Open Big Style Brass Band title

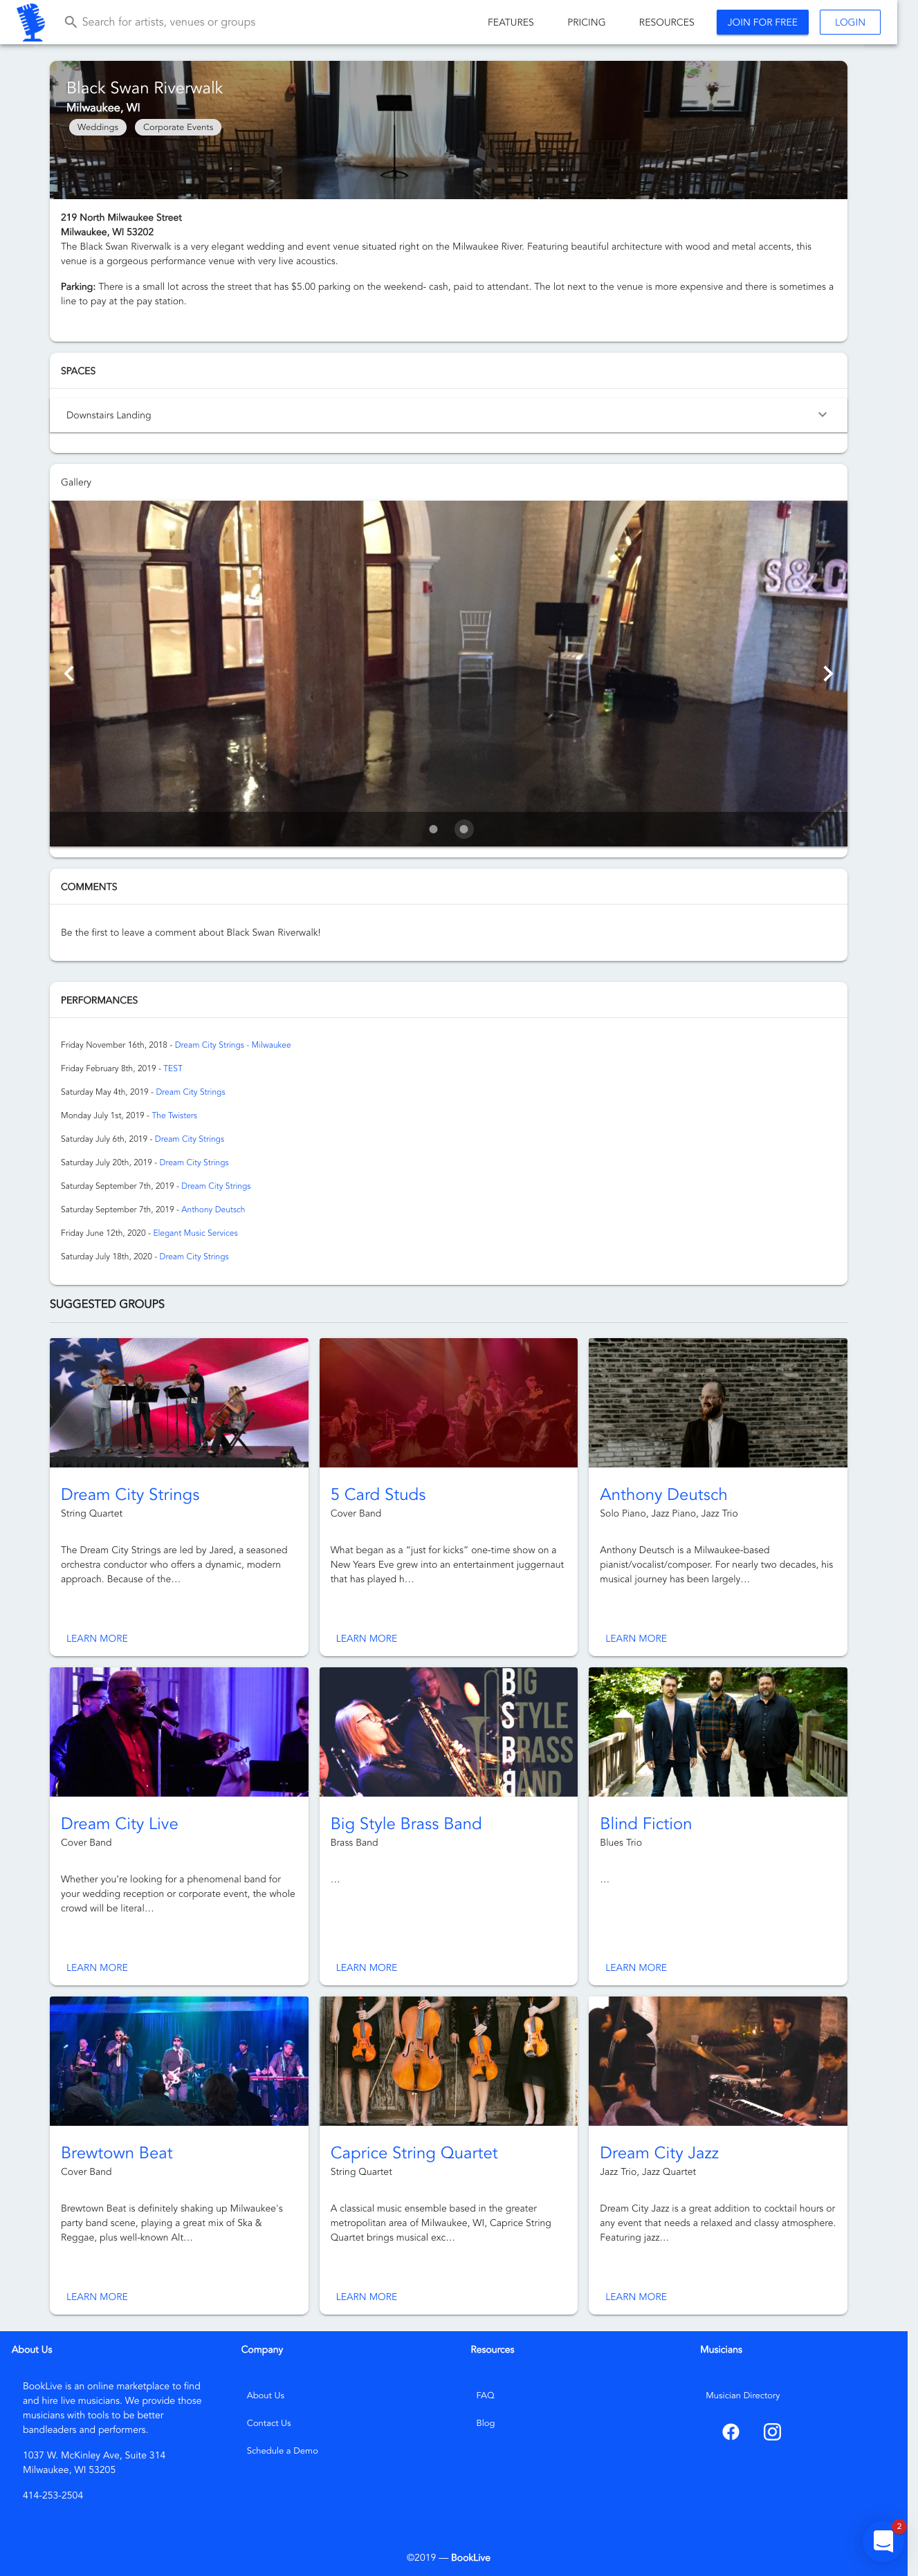click(x=406, y=1823)
